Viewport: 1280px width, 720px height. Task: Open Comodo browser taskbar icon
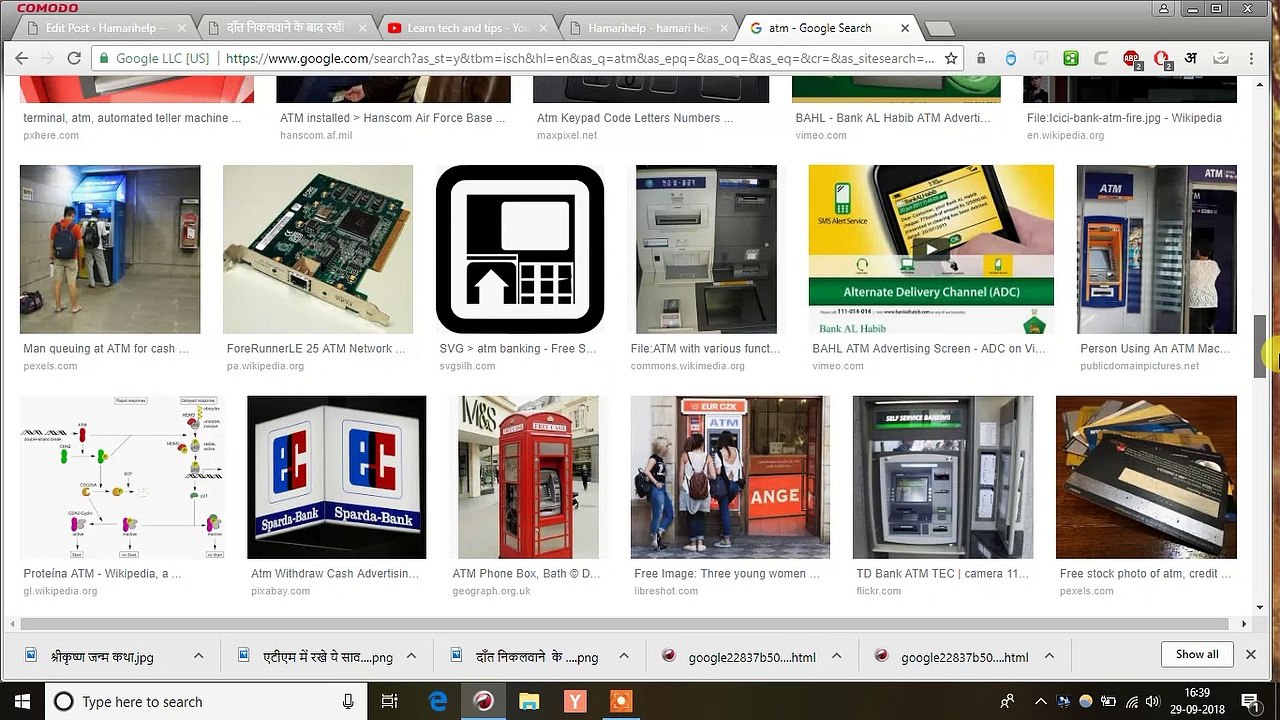tap(483, 702)
